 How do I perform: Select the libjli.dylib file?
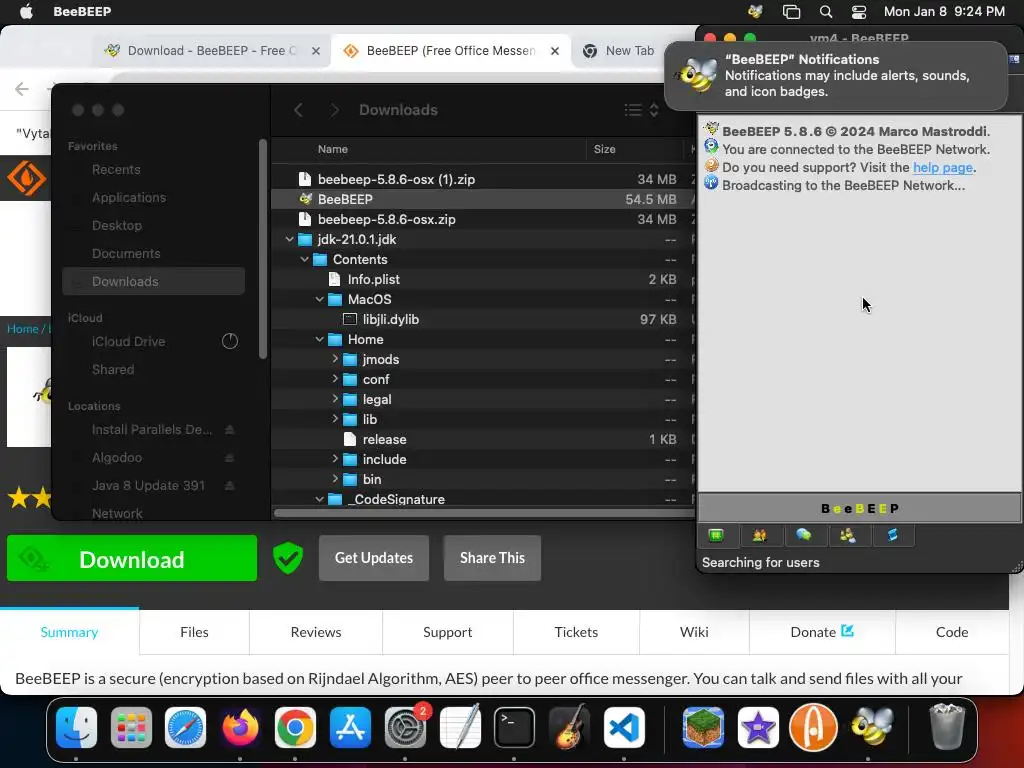coord(483,319)
